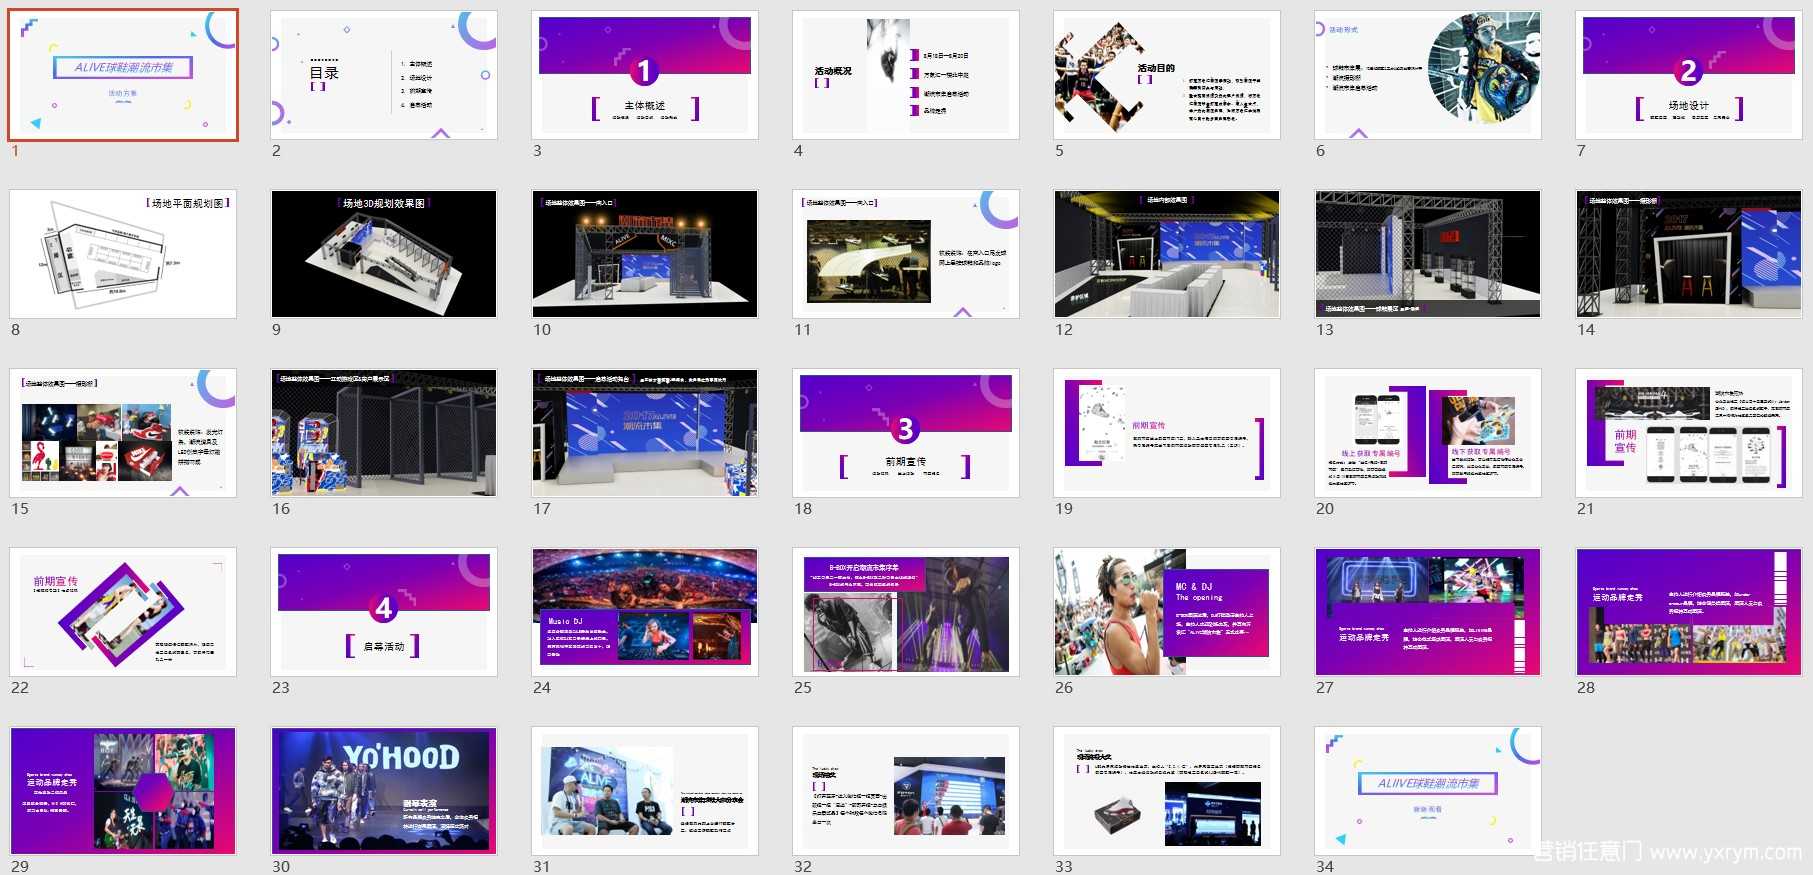The width and height of the screenshot is (1813, 875).
Task: Select slide 13 truss structure rendering
Action: click(1428, 254)
